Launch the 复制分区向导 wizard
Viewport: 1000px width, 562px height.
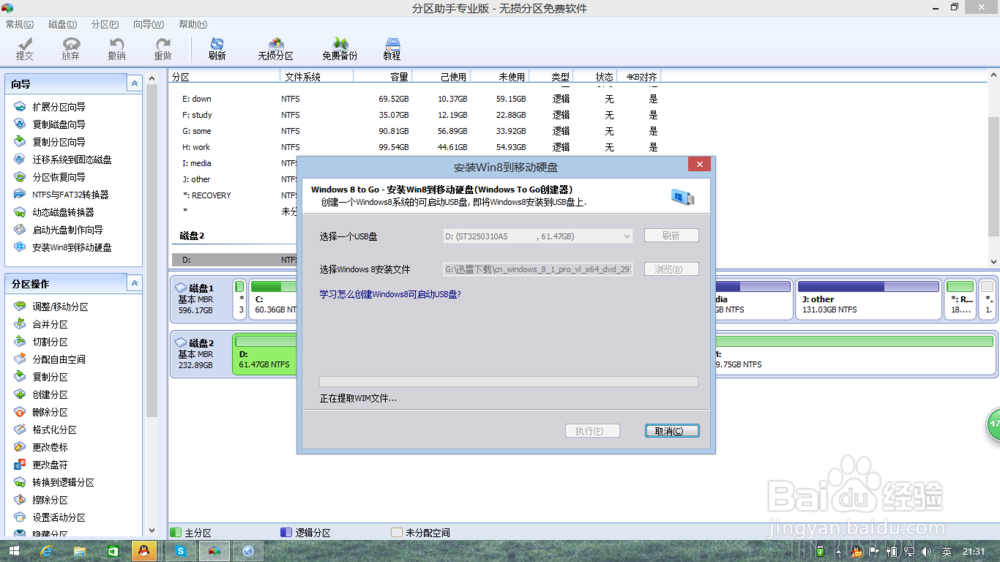point(59,142)
